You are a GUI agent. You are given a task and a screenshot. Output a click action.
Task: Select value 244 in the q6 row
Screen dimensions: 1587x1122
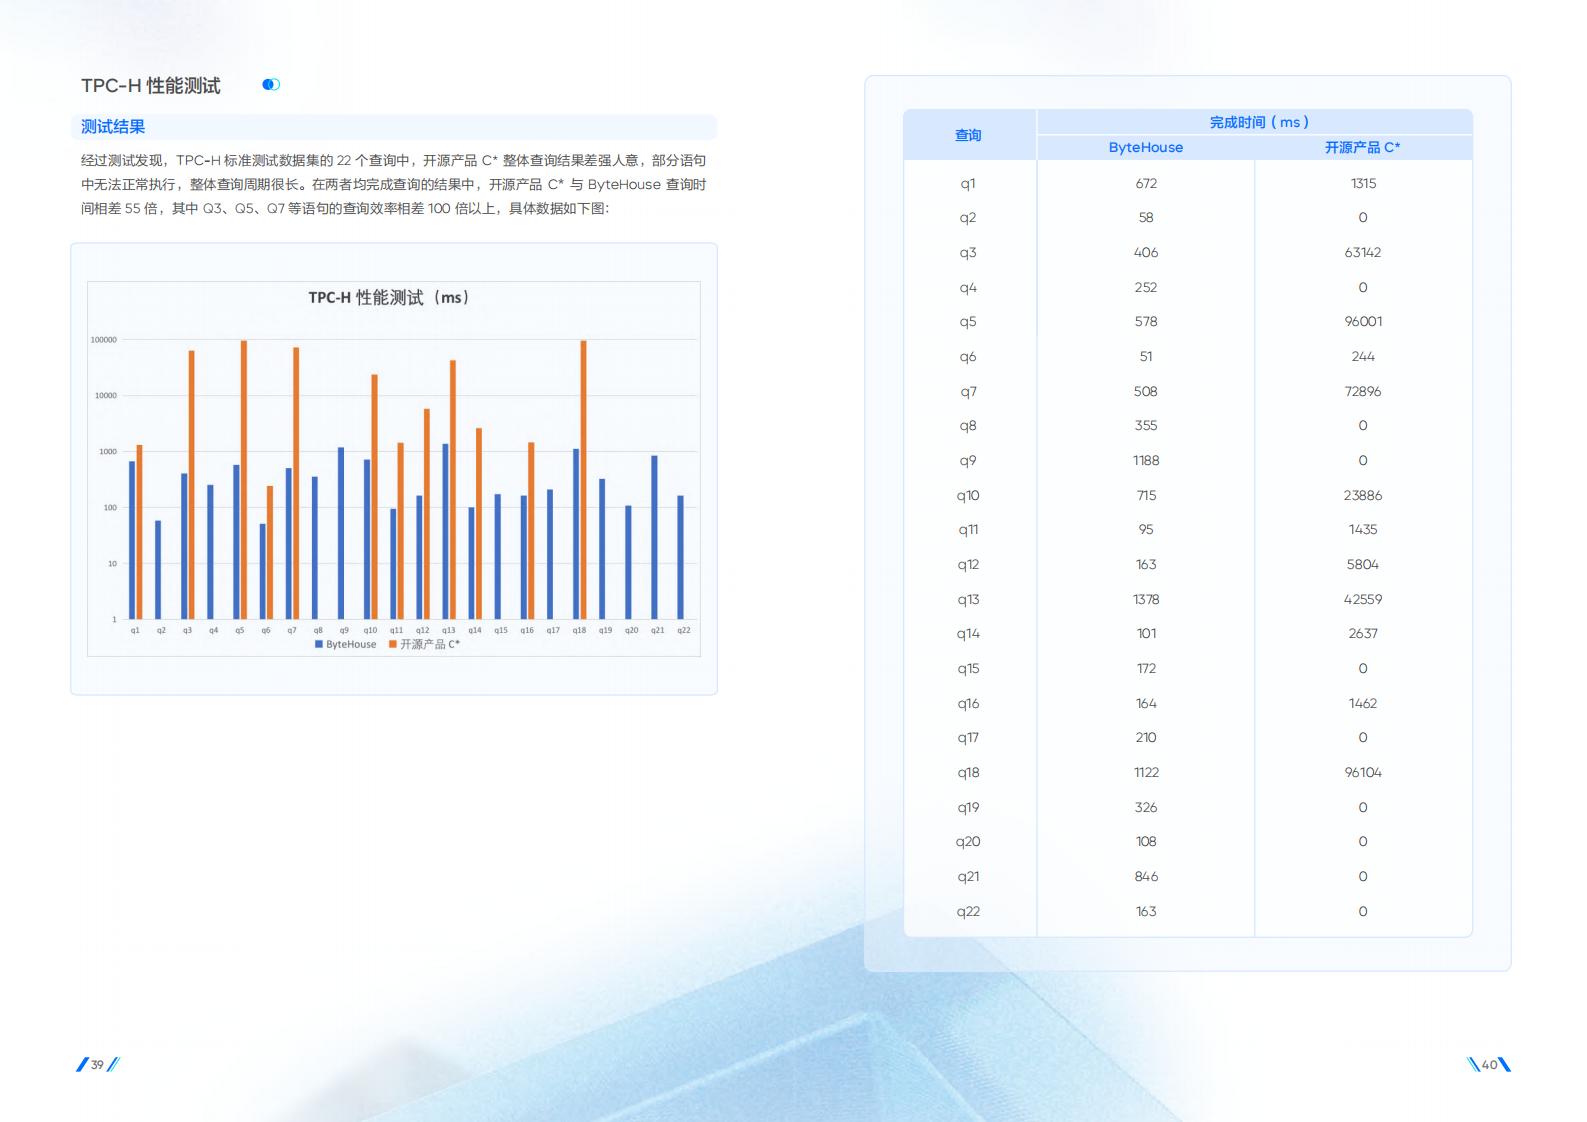point(1363,356)
